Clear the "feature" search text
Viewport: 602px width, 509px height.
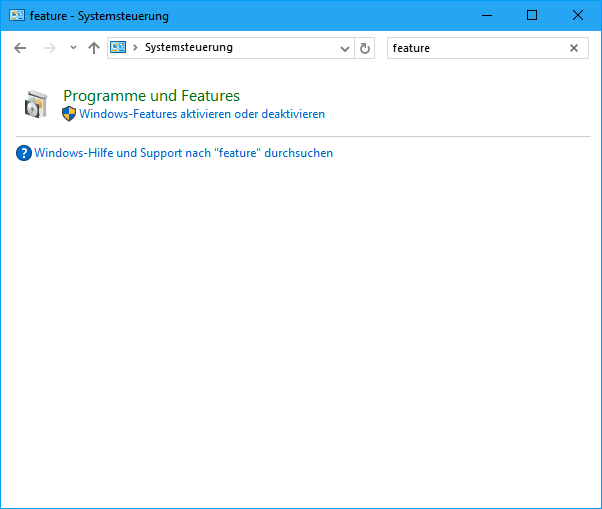click(x=574, y=48)
